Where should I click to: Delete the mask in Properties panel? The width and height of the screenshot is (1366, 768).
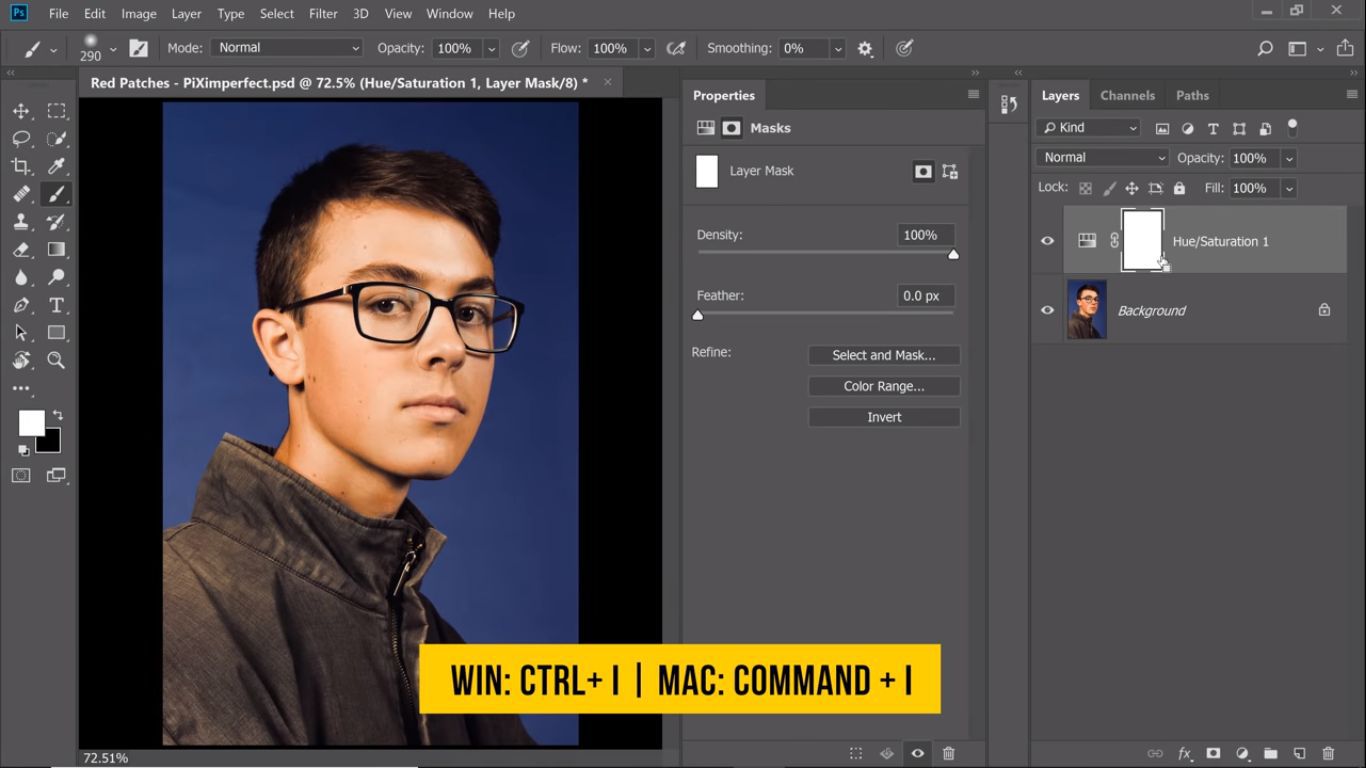coord(949,753)
